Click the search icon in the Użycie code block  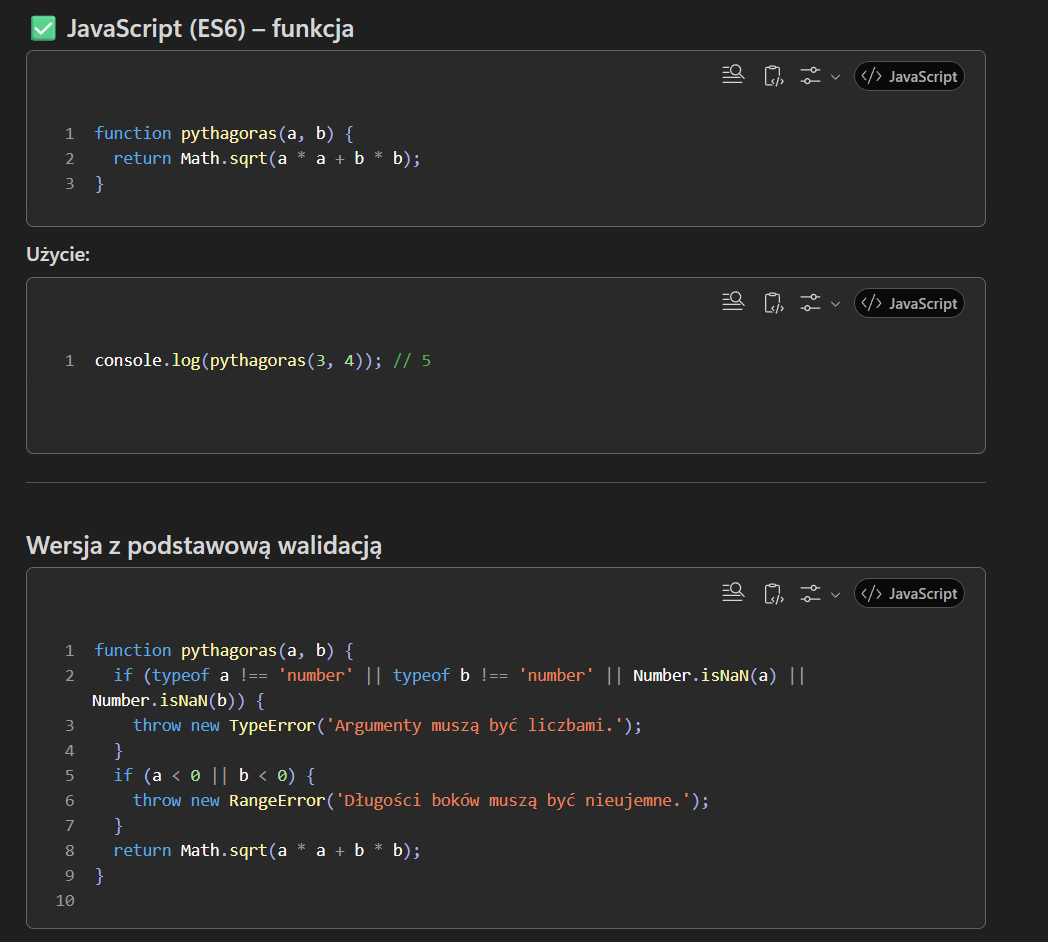click(733, 302)
